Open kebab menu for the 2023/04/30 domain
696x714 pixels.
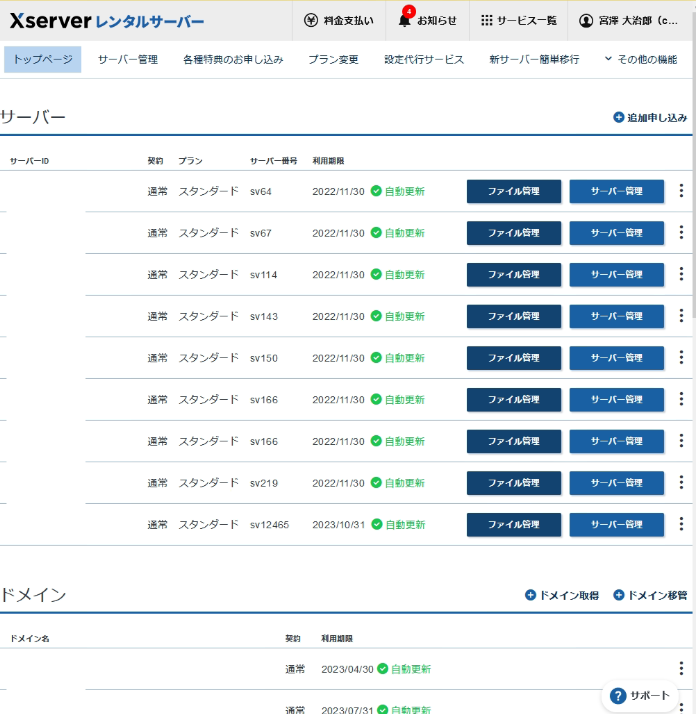[681, 669]
